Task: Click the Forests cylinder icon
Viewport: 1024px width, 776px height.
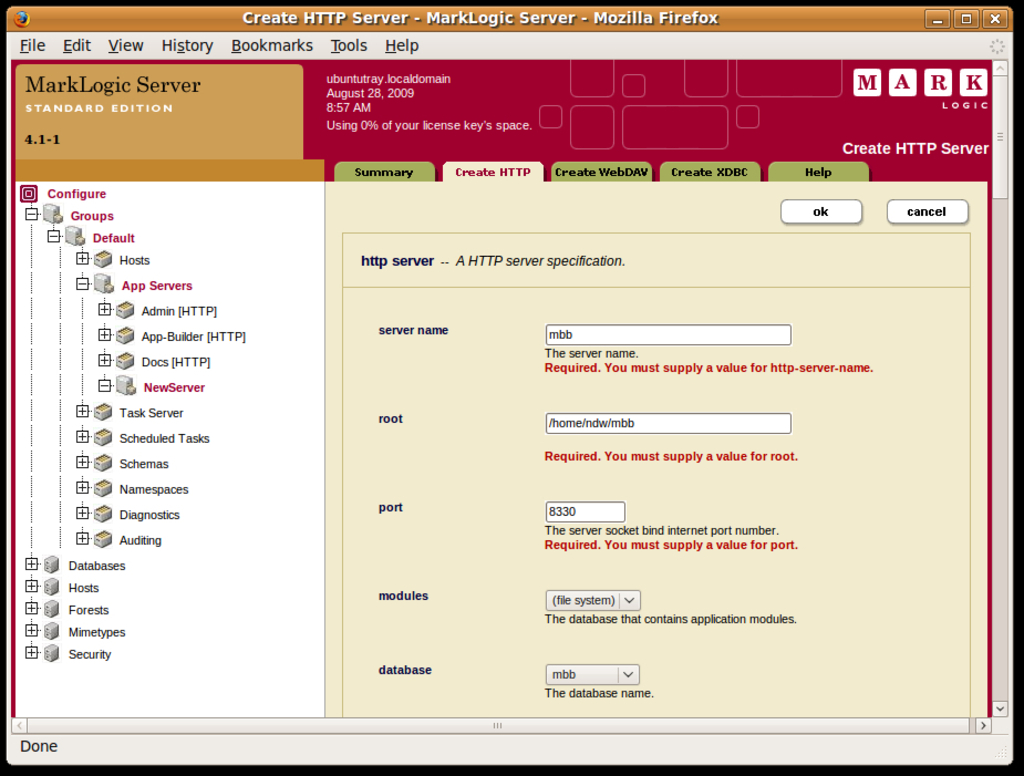Action: point(52,609)
